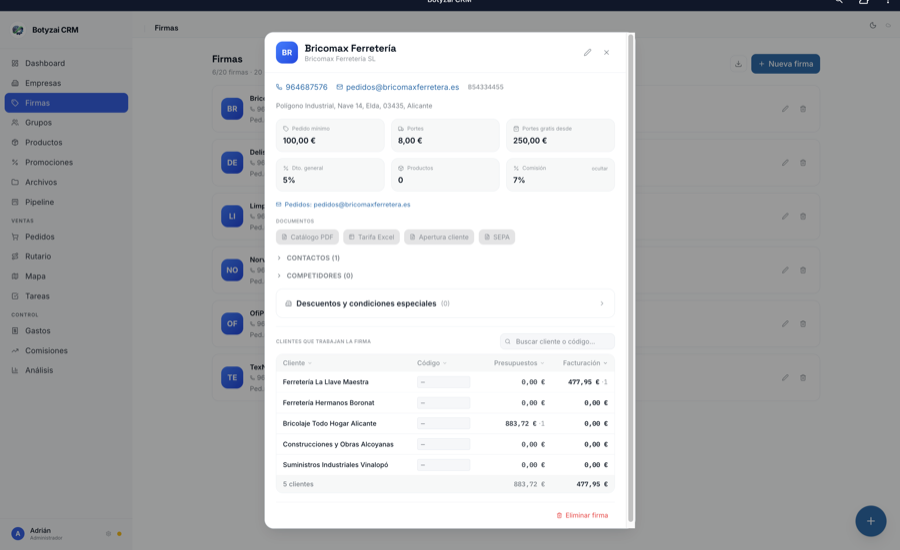Click the pencil icon in the BR firm row
The height and width of the screenshot is (550, 900).
point(785,109)
